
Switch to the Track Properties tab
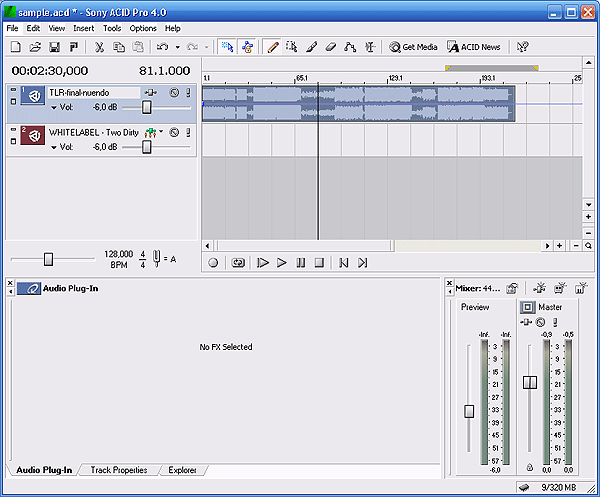click(x=118, y=470)
